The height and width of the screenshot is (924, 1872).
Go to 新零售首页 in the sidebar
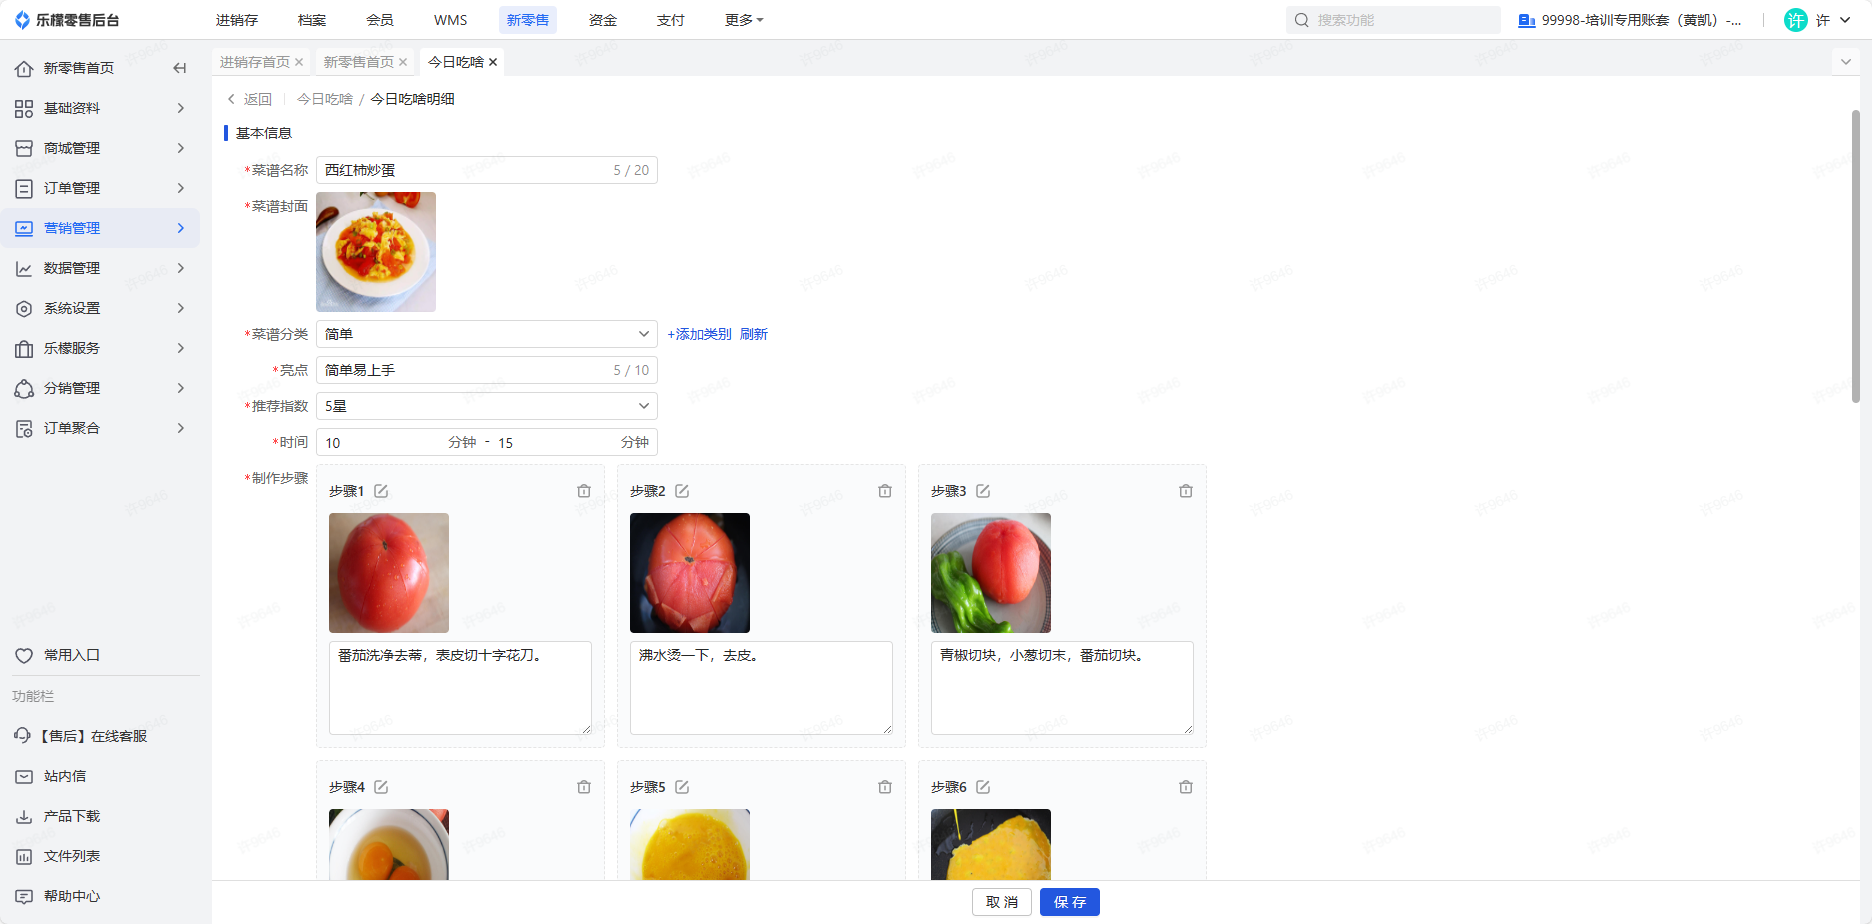tap(79, 68)
